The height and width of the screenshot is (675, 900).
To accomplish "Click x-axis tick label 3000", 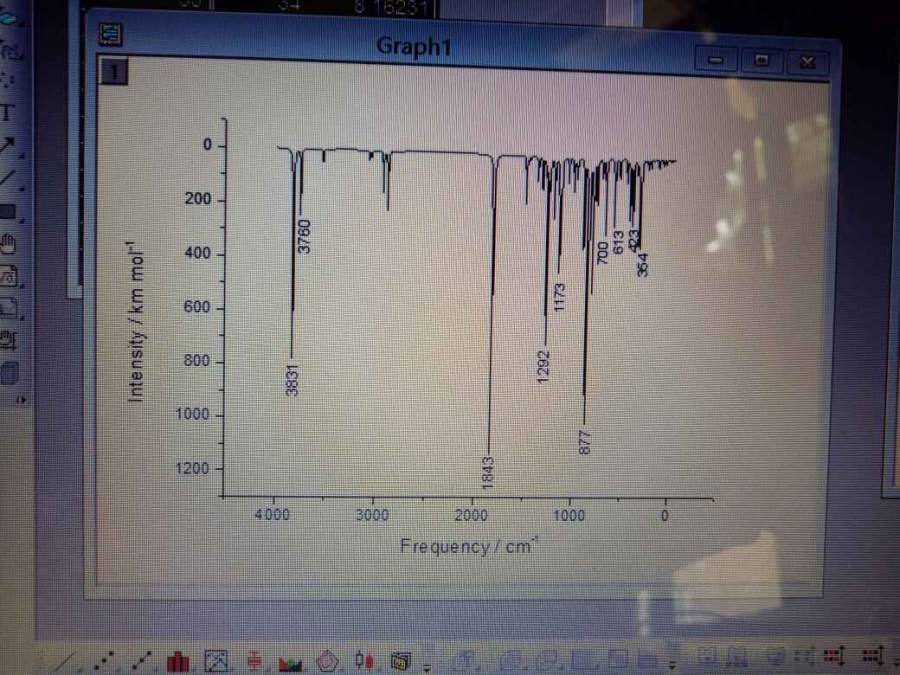I will coord(372,515).
